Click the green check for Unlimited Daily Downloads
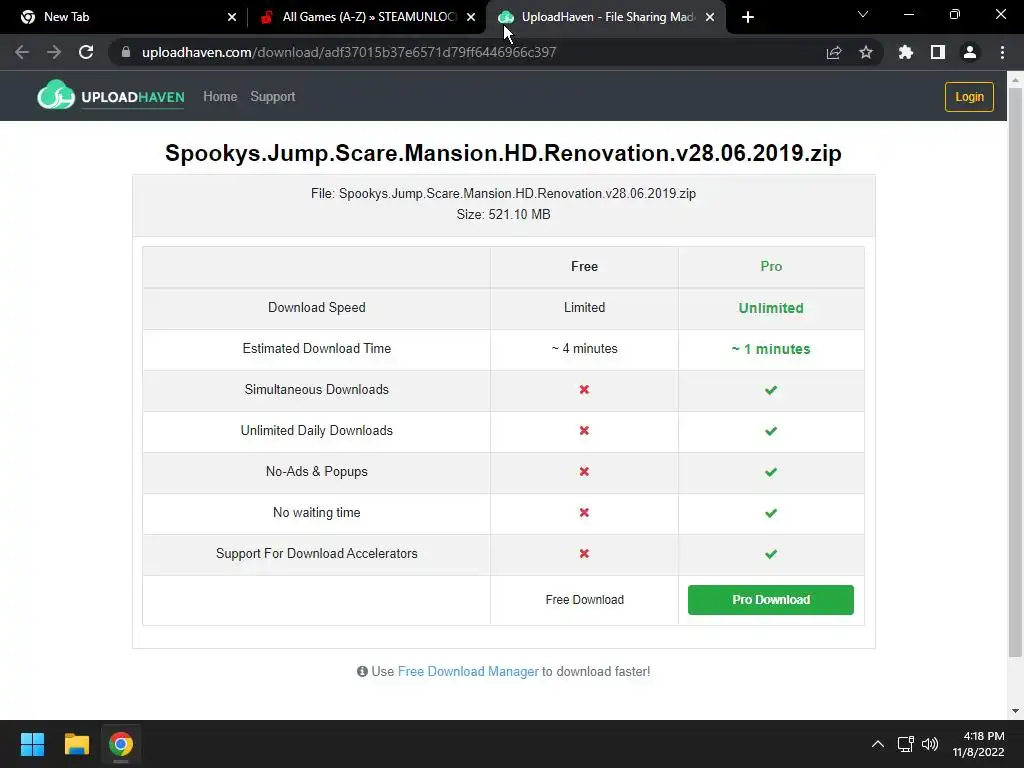 pos(771,431)
